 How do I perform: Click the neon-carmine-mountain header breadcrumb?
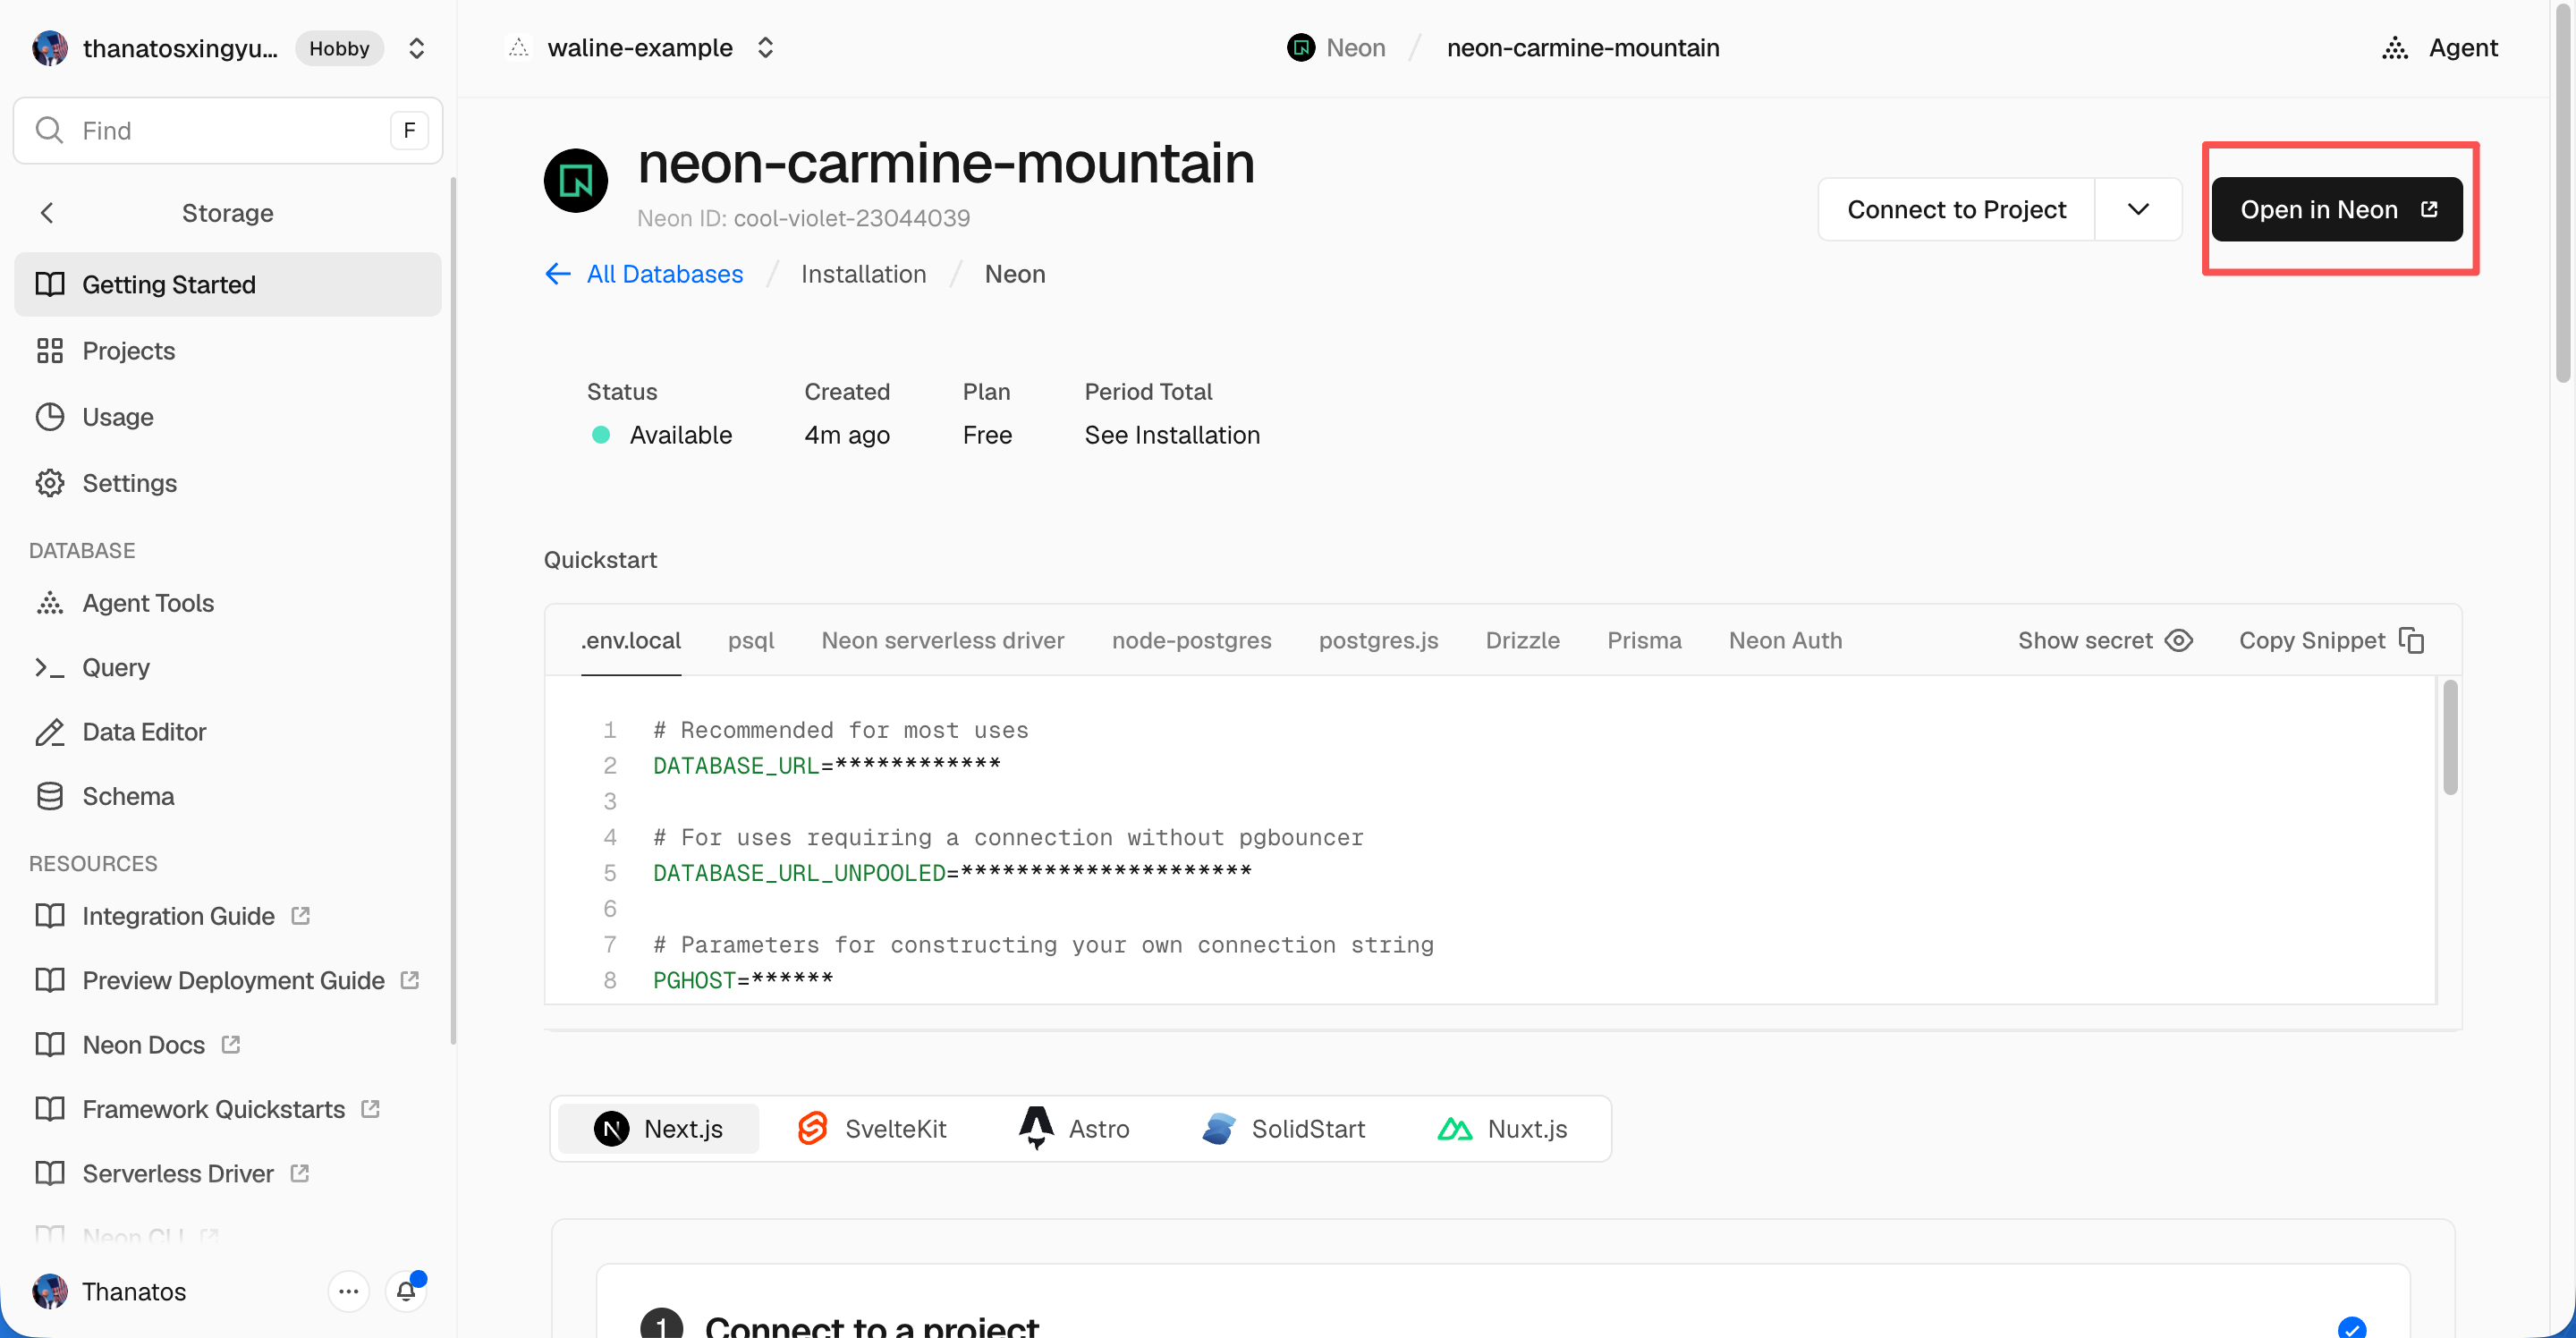point(1583,48)
